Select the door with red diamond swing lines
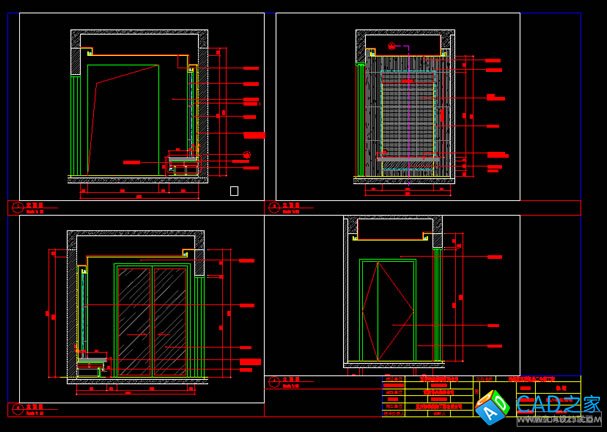This screenshot has width=607, height=432. pos(388,308)
